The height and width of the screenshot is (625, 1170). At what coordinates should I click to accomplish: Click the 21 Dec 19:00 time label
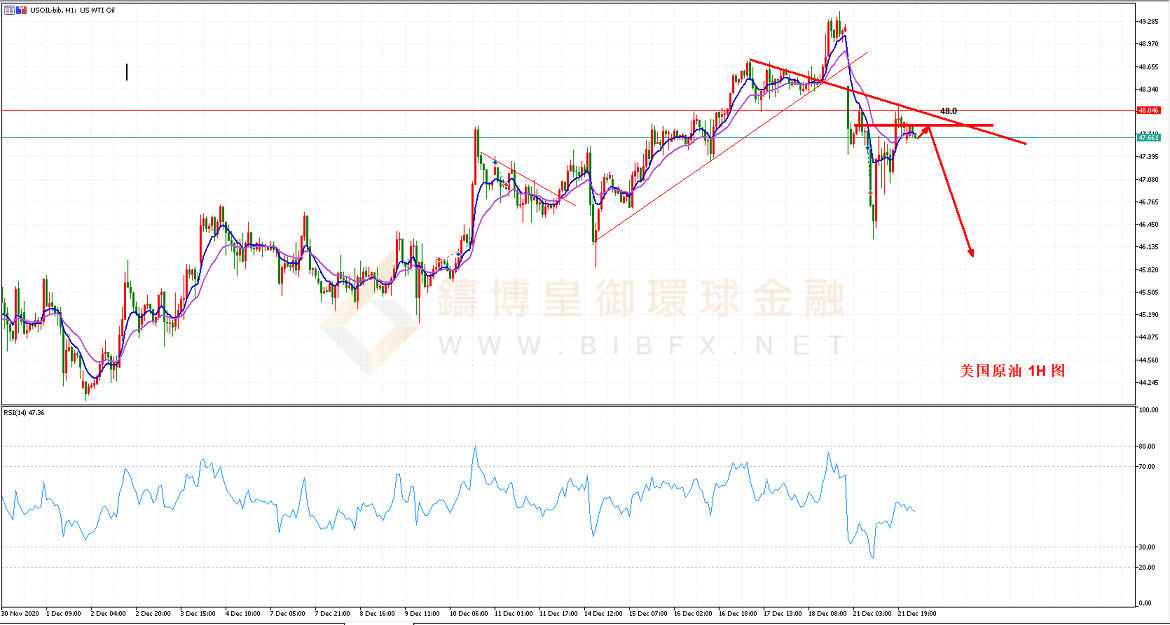[917, 611]
